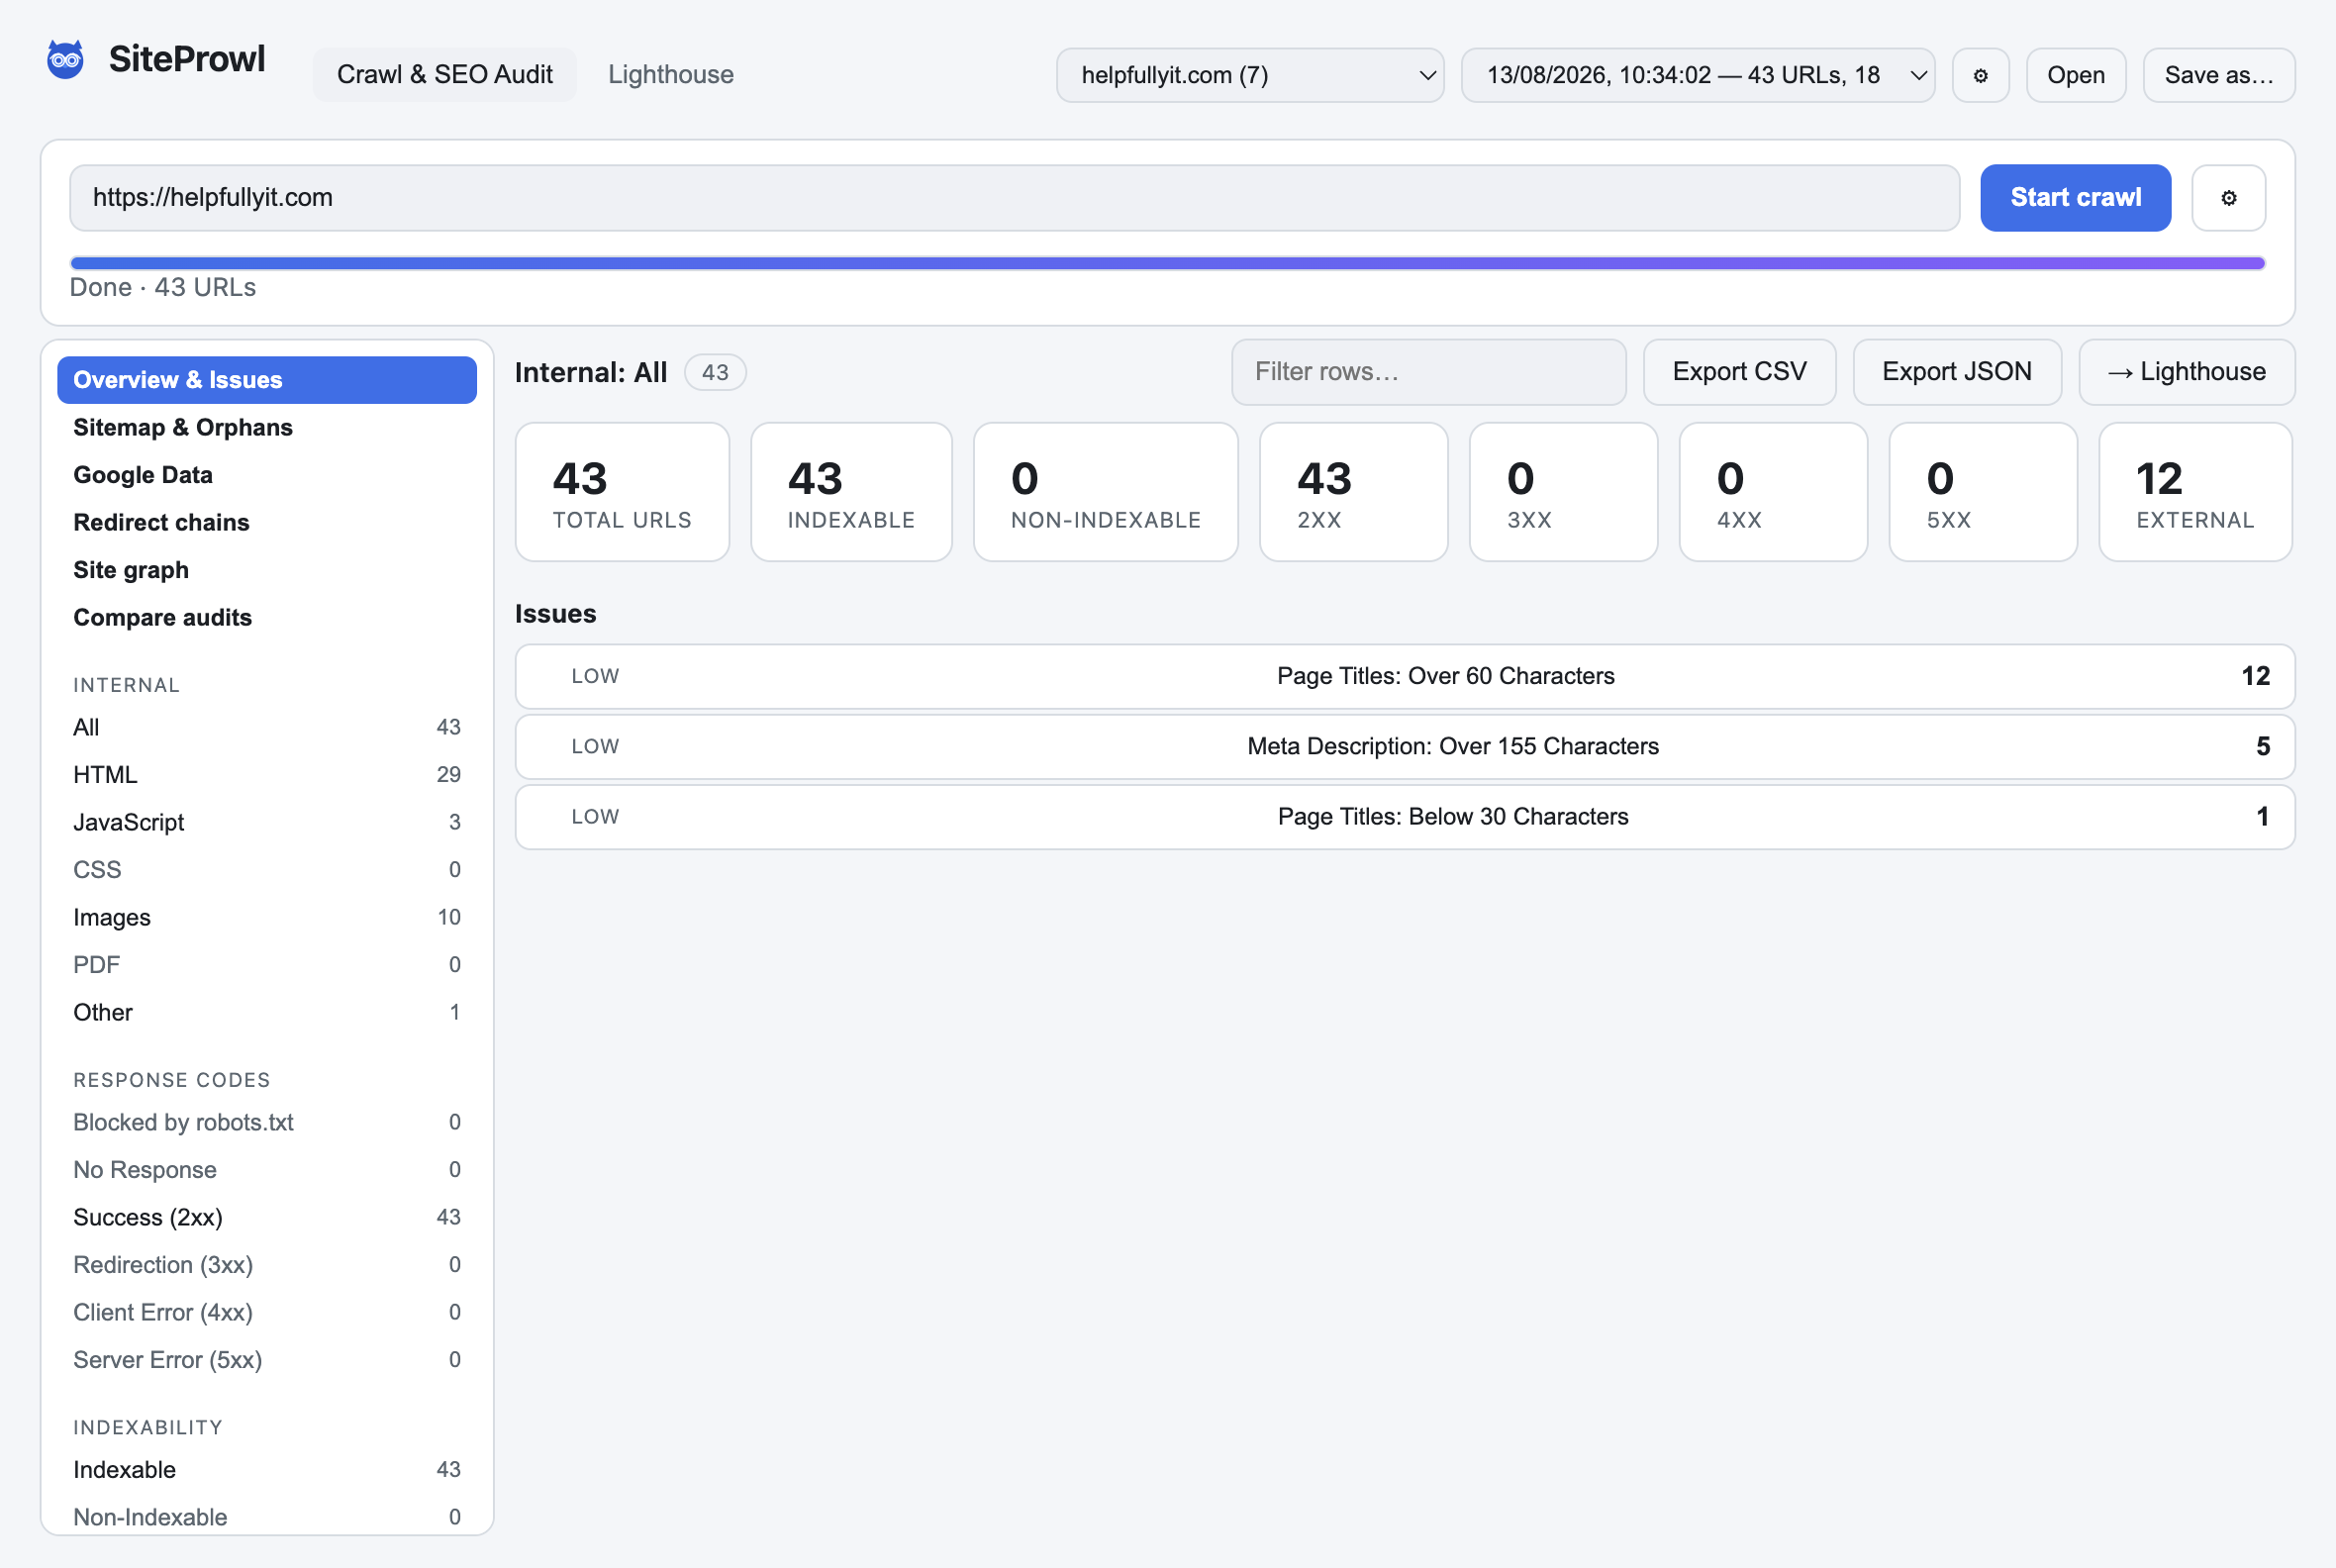Open settings gear next to crawl date dropdown
Viewport: 2336px width, 1568px height.
tap(1980, 75)
